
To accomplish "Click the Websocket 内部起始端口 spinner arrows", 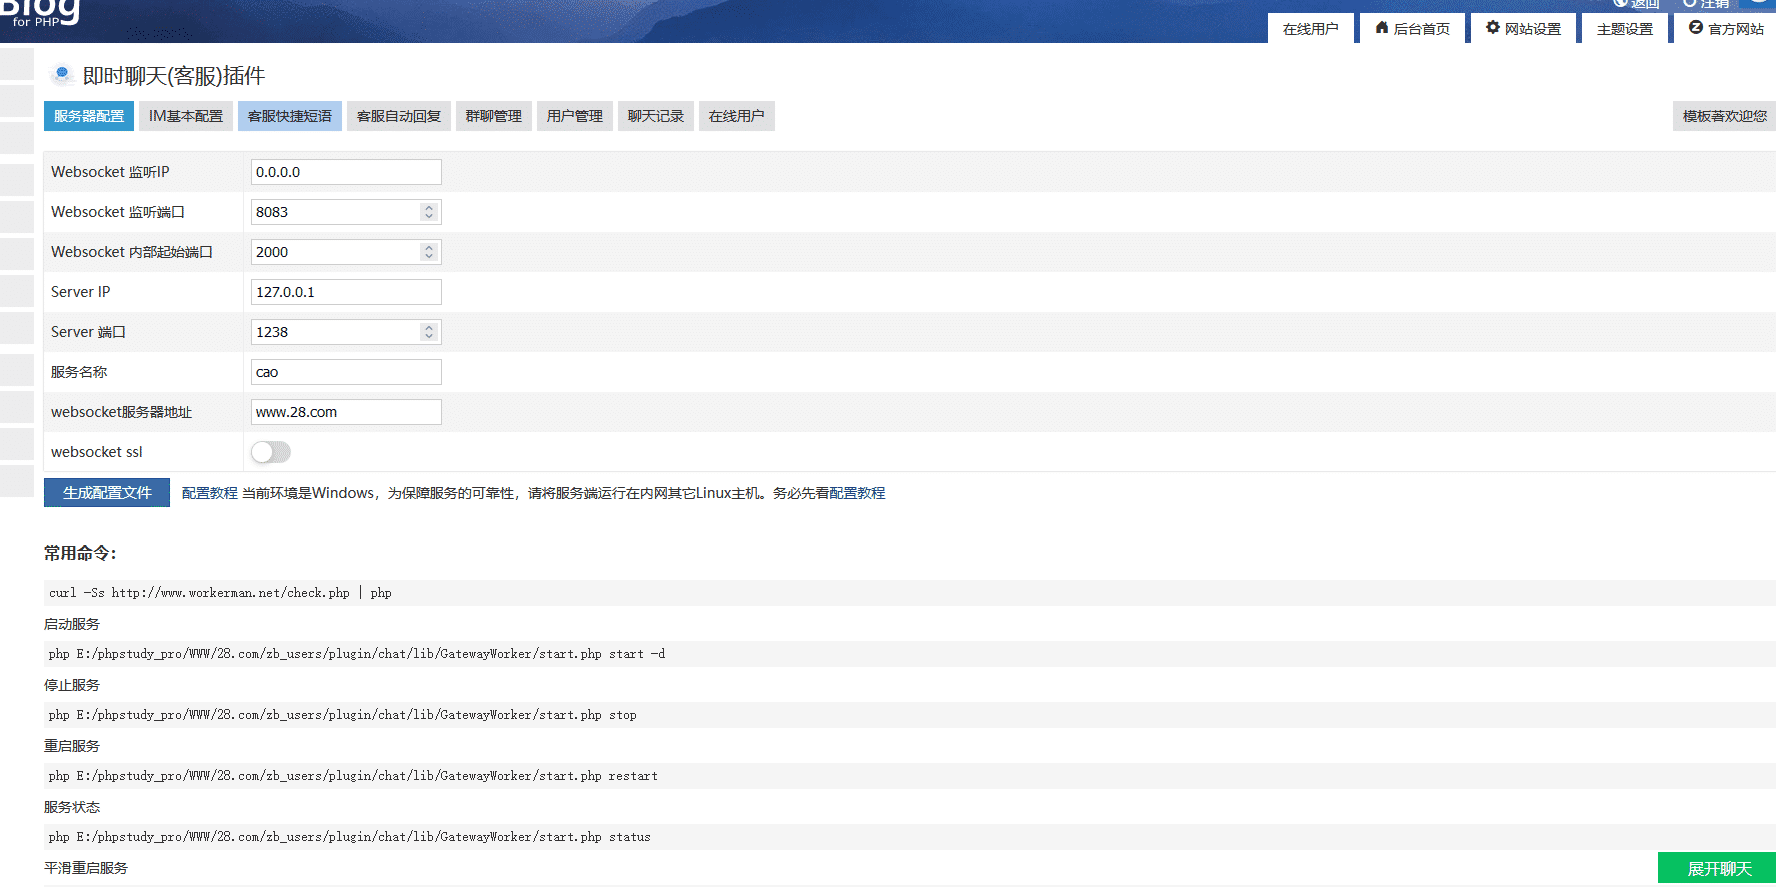I will tap(429, 252).
